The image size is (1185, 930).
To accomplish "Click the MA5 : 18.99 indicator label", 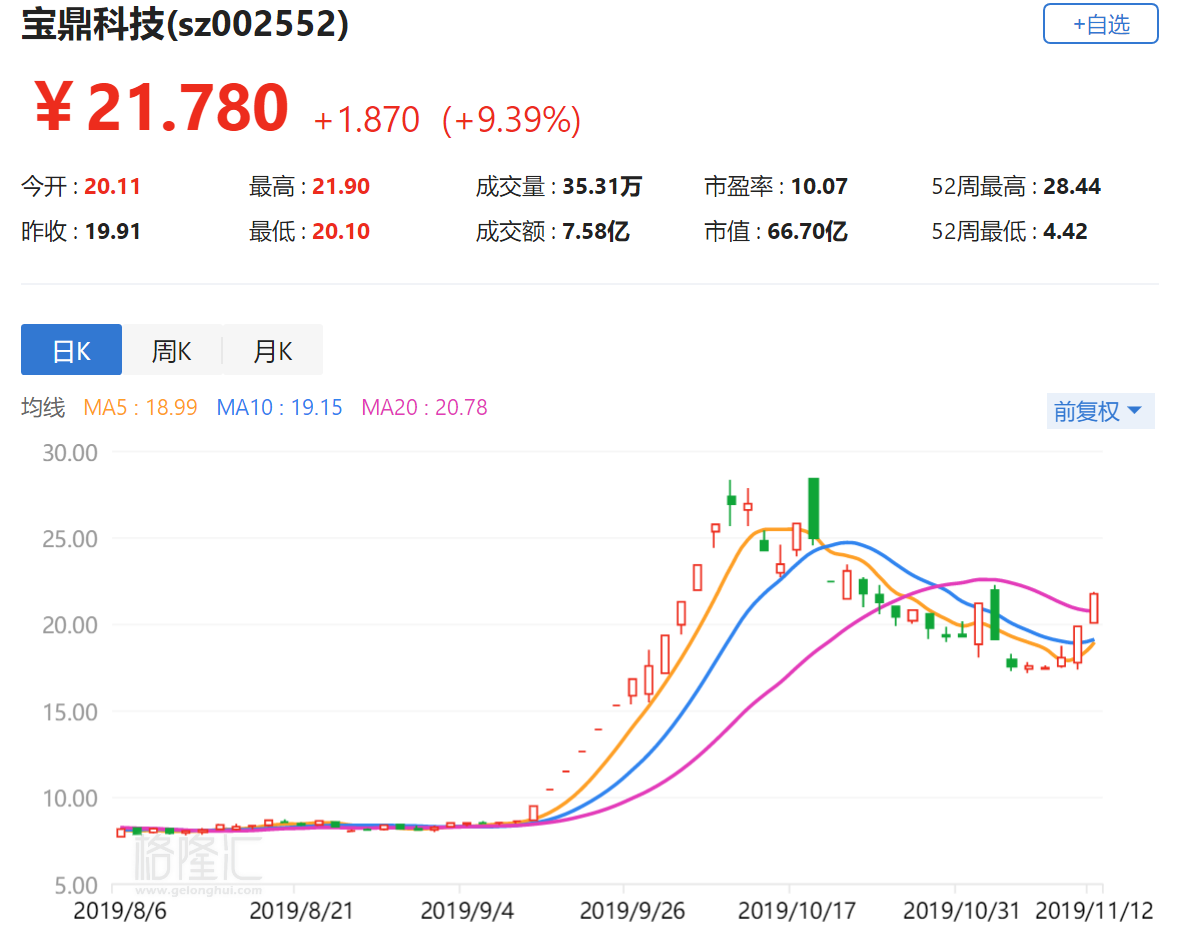I will point(140,408).
